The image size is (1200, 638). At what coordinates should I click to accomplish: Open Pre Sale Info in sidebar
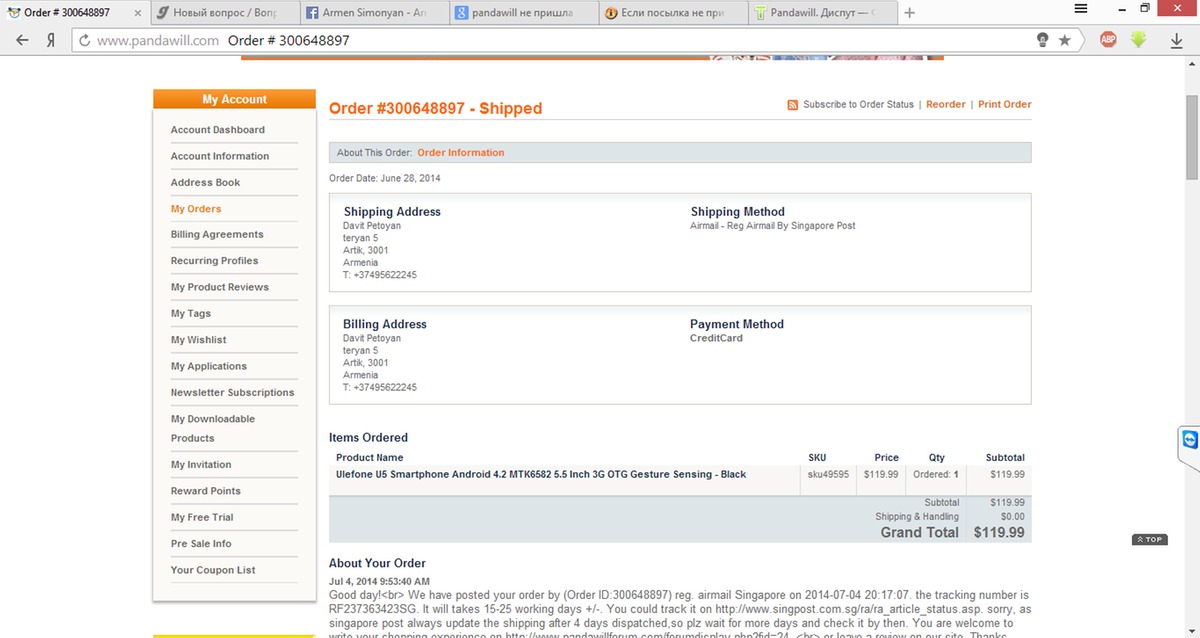click(200, 544)
